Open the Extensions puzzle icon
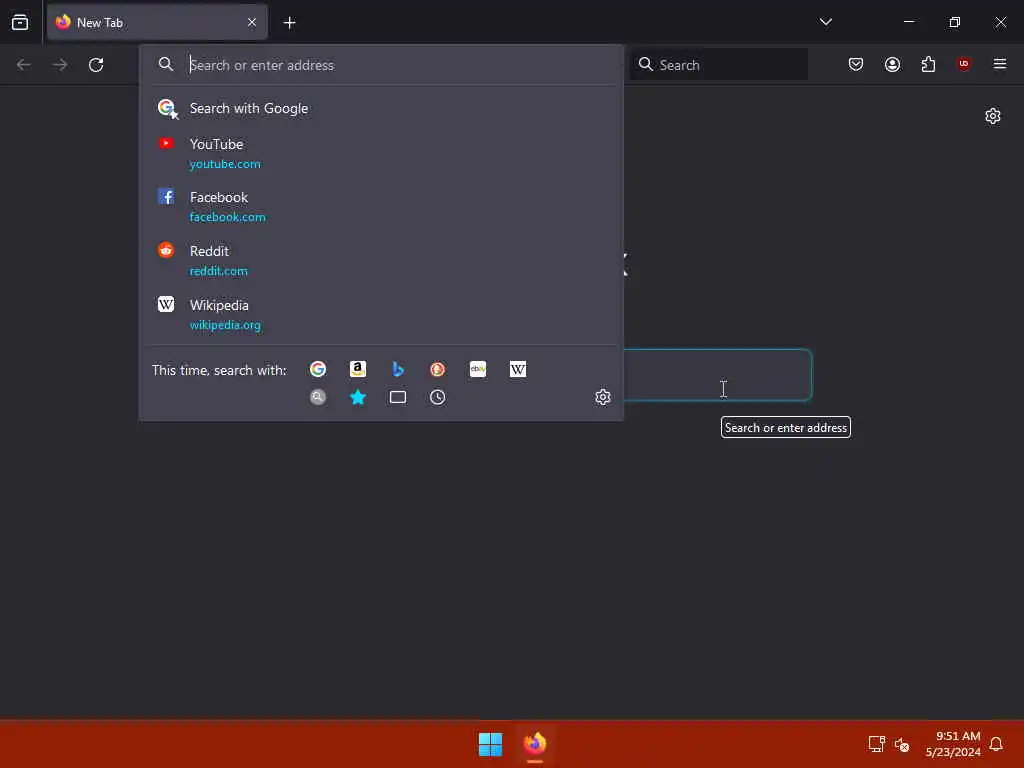This screenshot has height=768, width=1024. coord(928,64)
